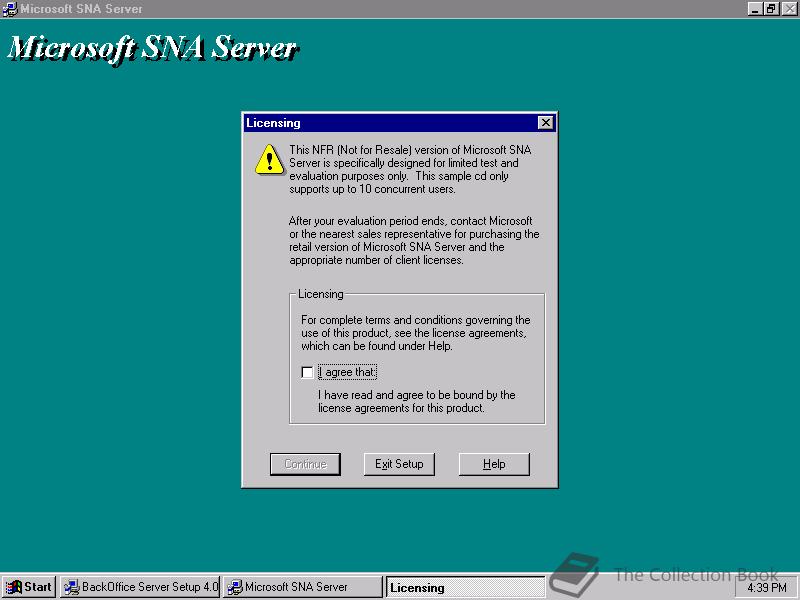Select the Licensing taskbar button
This screenshot has height=600, width=800.
click(x=465, y=588)
